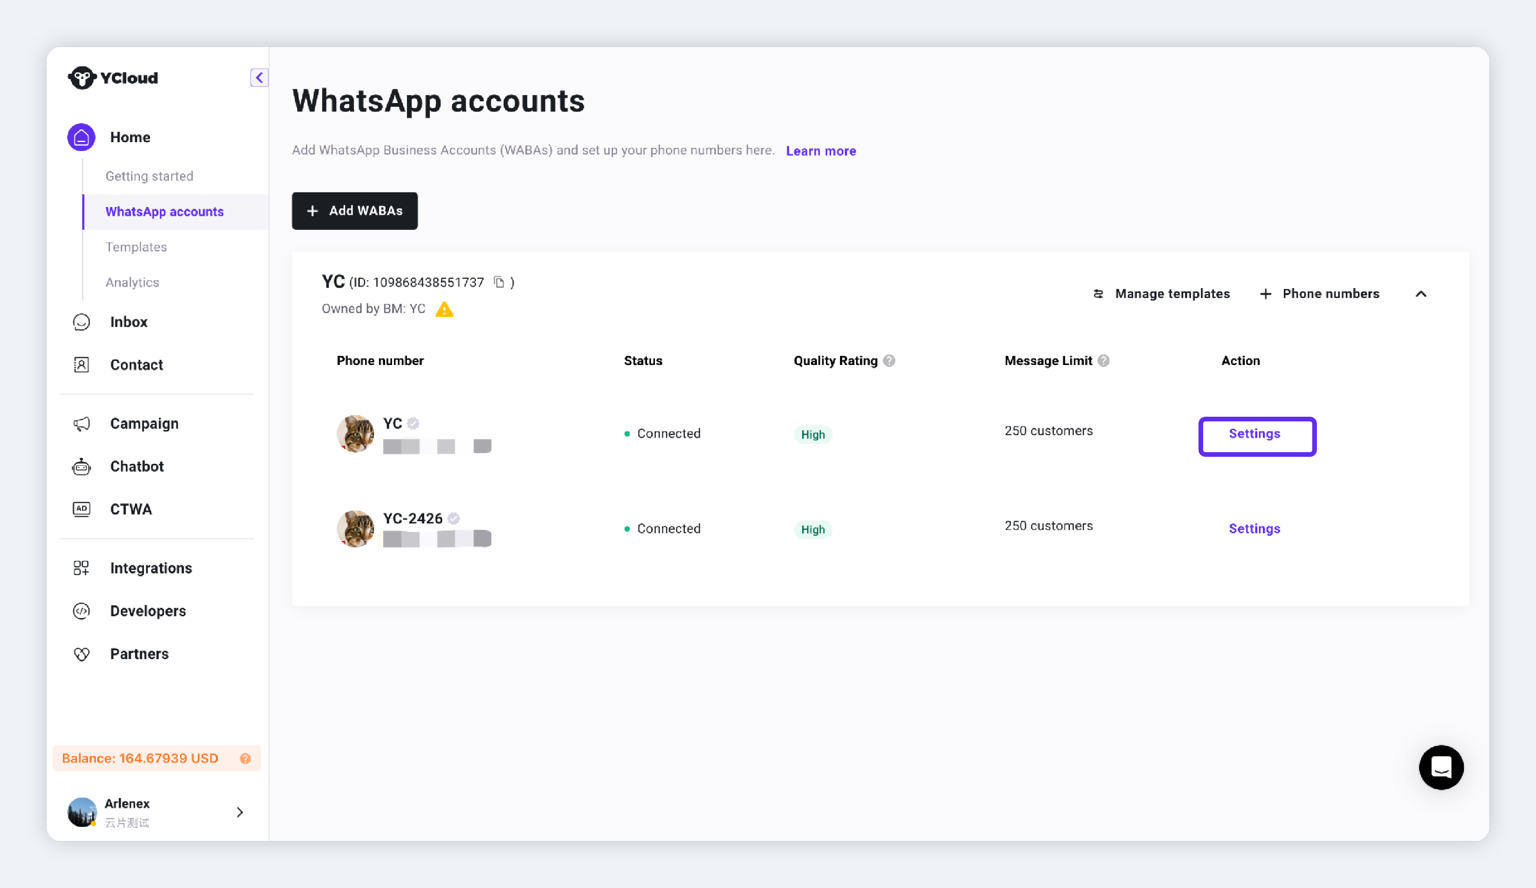Follow the Learn more link
Viewport: 1536px width, 888px height.
click(821, 151)
